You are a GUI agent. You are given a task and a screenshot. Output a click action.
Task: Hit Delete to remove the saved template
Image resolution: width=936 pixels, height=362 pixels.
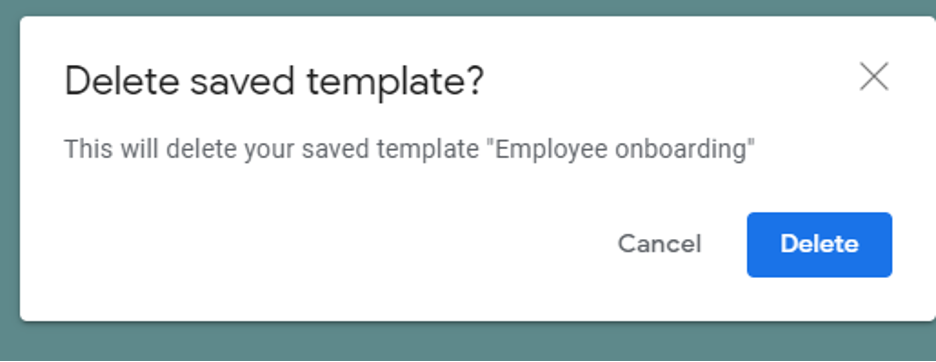pos(819,245)
